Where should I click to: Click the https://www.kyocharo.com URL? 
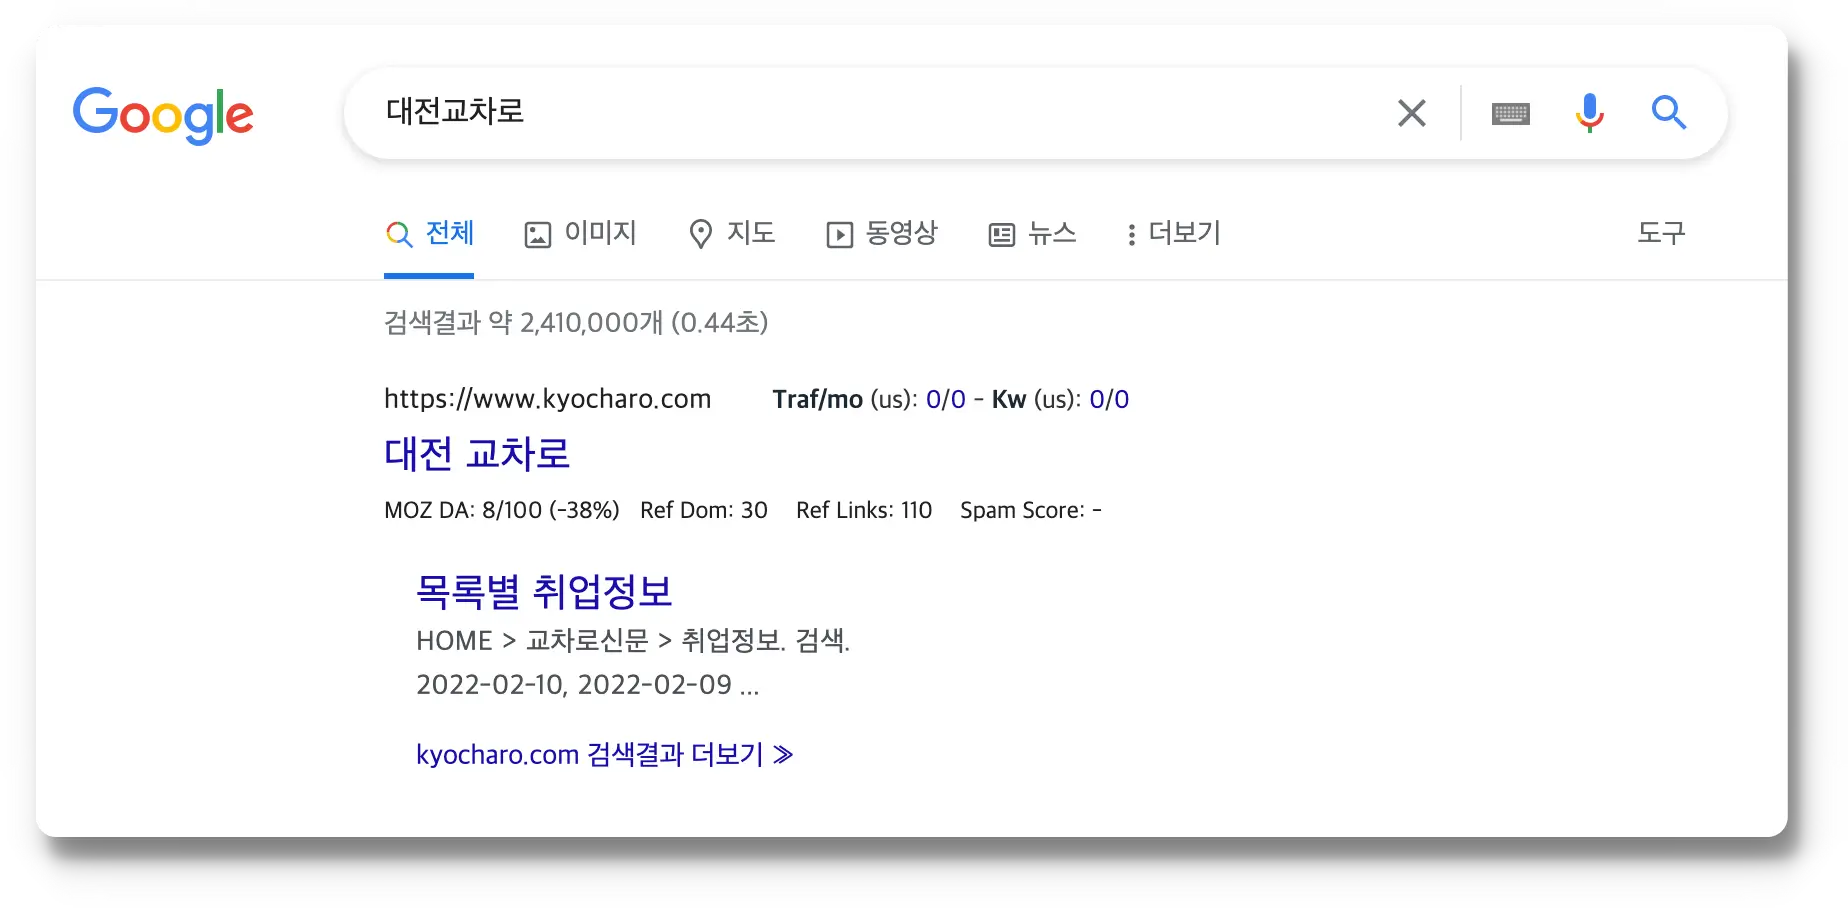pyautogui.click(x=547, y=399)
